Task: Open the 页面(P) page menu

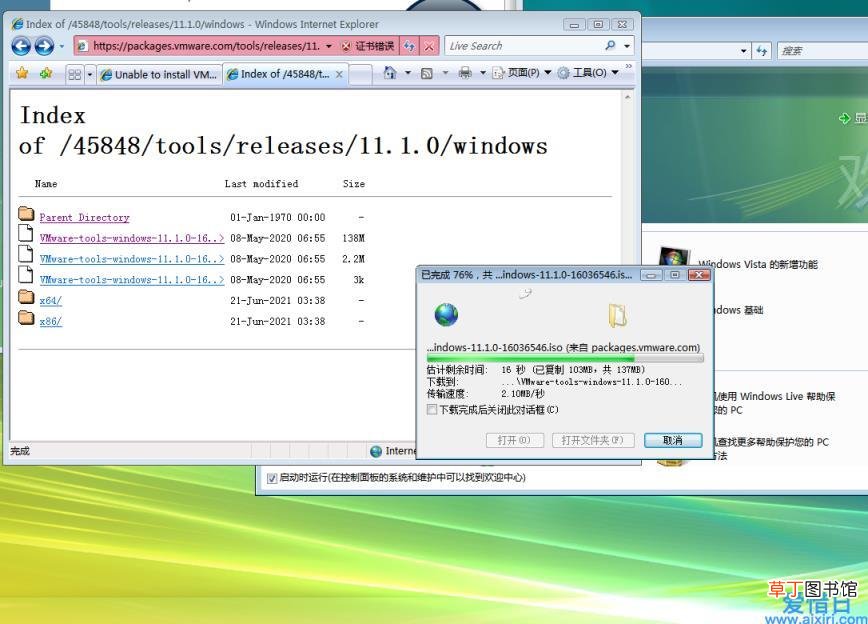Action: 522,73
